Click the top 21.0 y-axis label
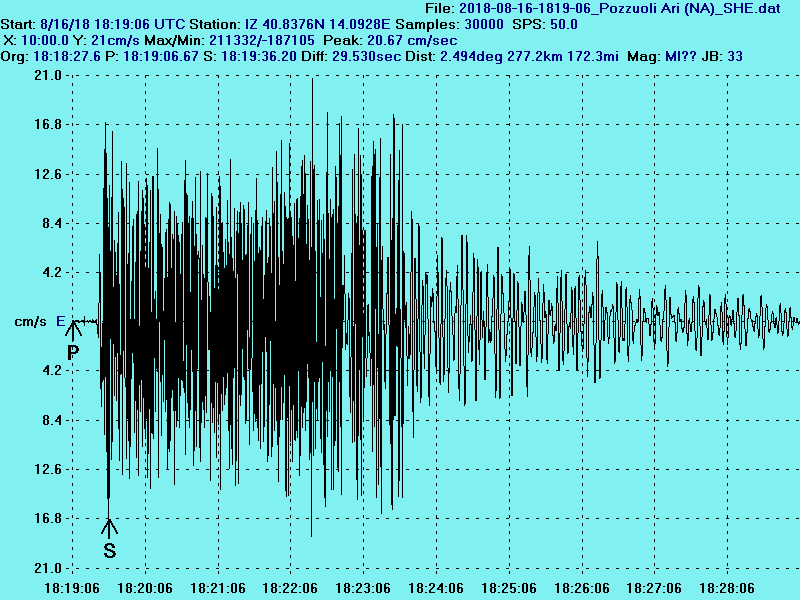Image resolution: width=800 pixels, height=600 pixels. (x=47, y=76)
